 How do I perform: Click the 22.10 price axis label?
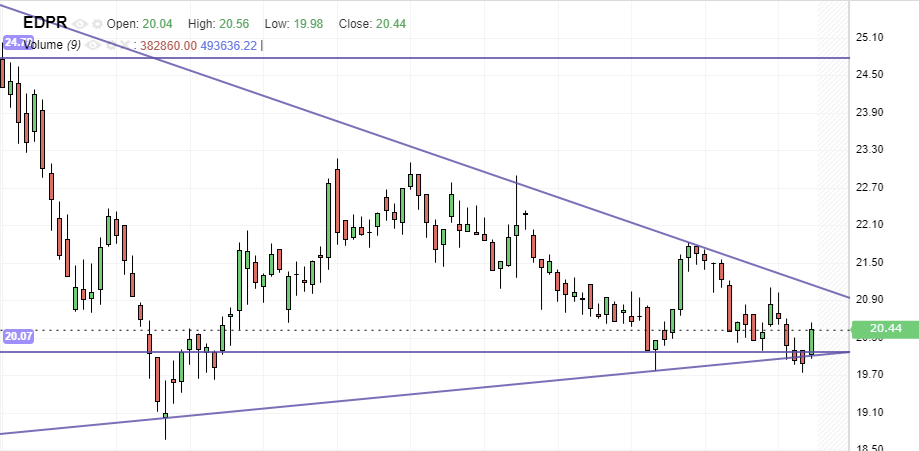pos(870,225)
